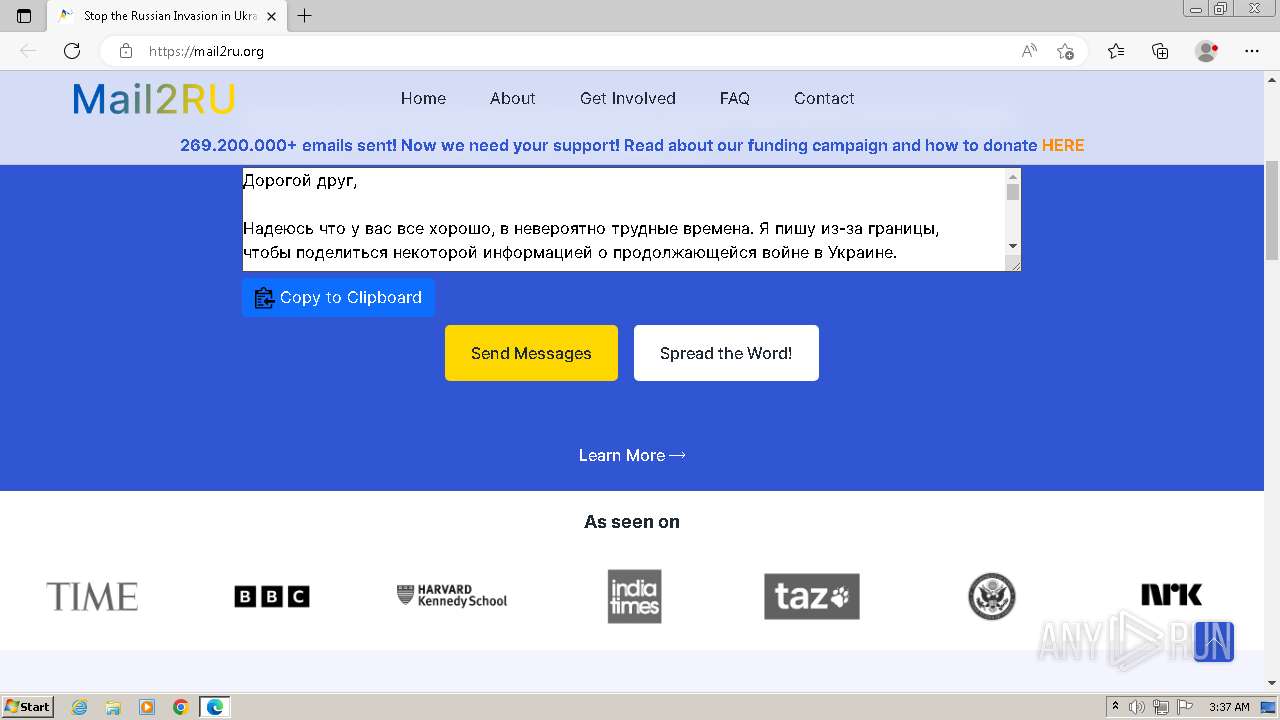This screenshot has height=720, width=1280.
Task: Click the yellow Send Messages button
Action: [531, 353]
